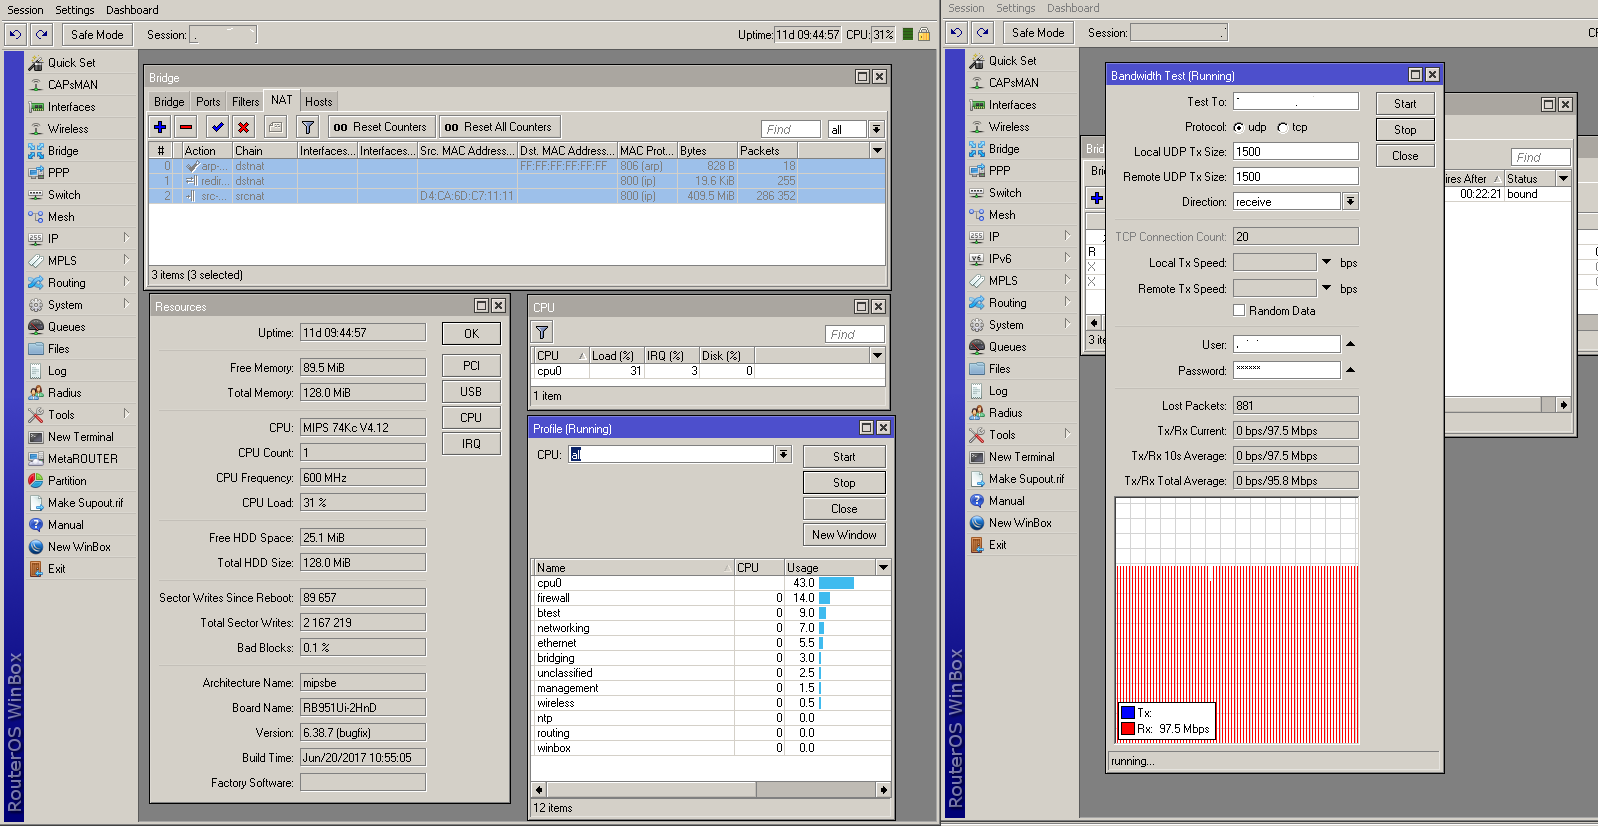The image size is (1600, 826).
Task: Click Stop in the Bandwidth Test window
Action: 1404,130
